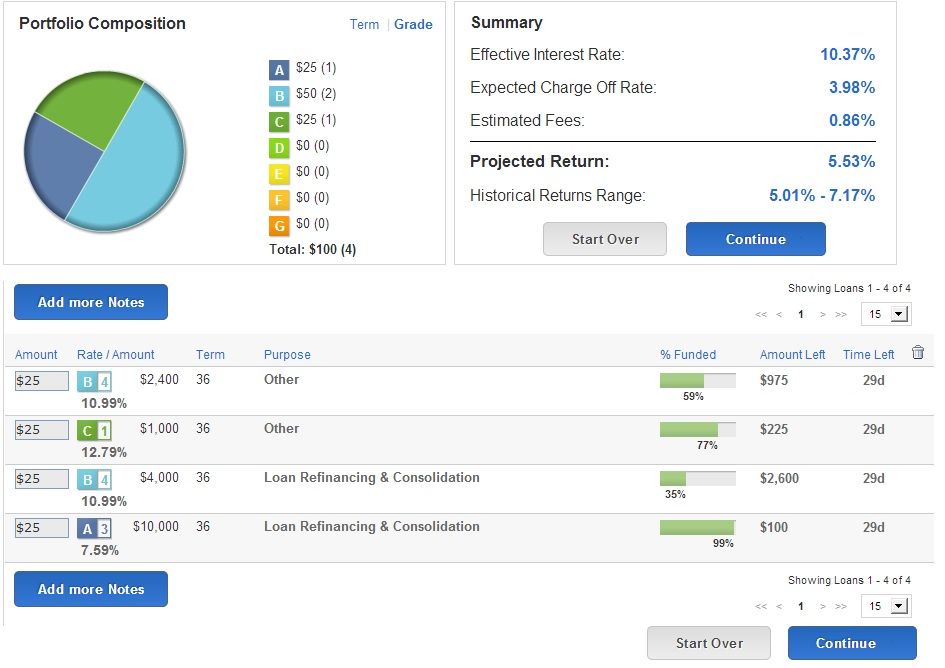
Task: Click B4 grade badge on $2,400 loan
Action: (94, 382)
